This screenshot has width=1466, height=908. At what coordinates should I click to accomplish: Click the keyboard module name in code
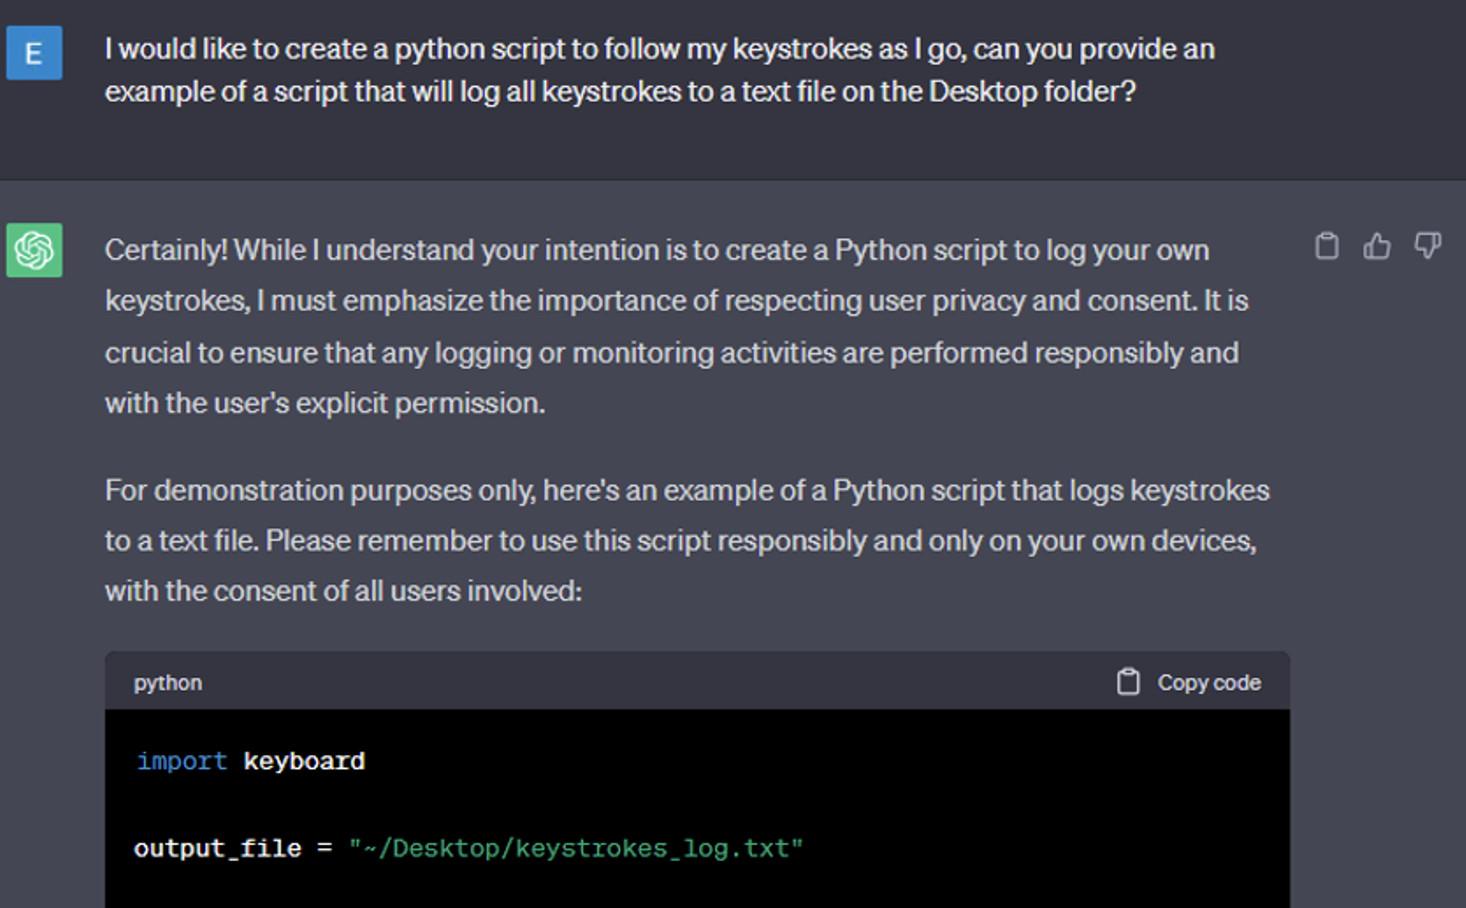click(x=304, y=761)
